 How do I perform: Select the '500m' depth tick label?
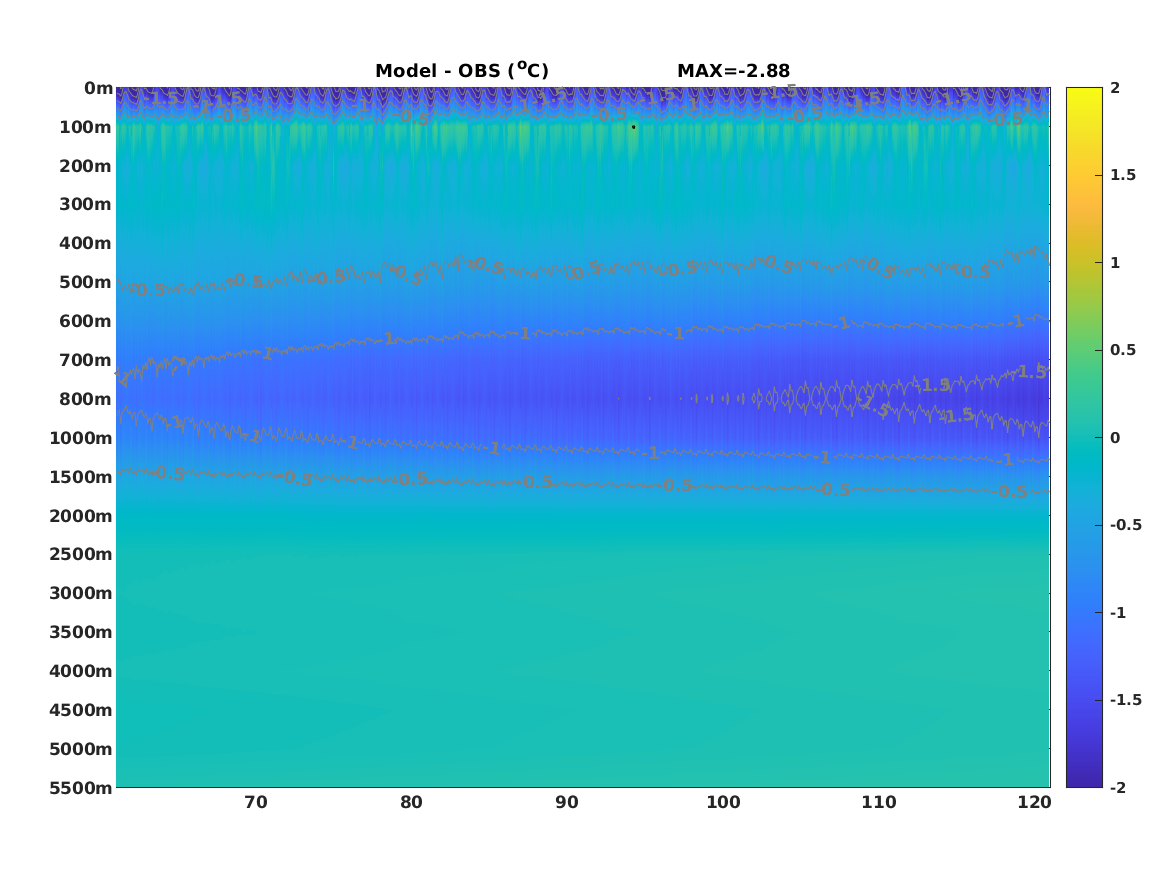[x=85, y=283]
